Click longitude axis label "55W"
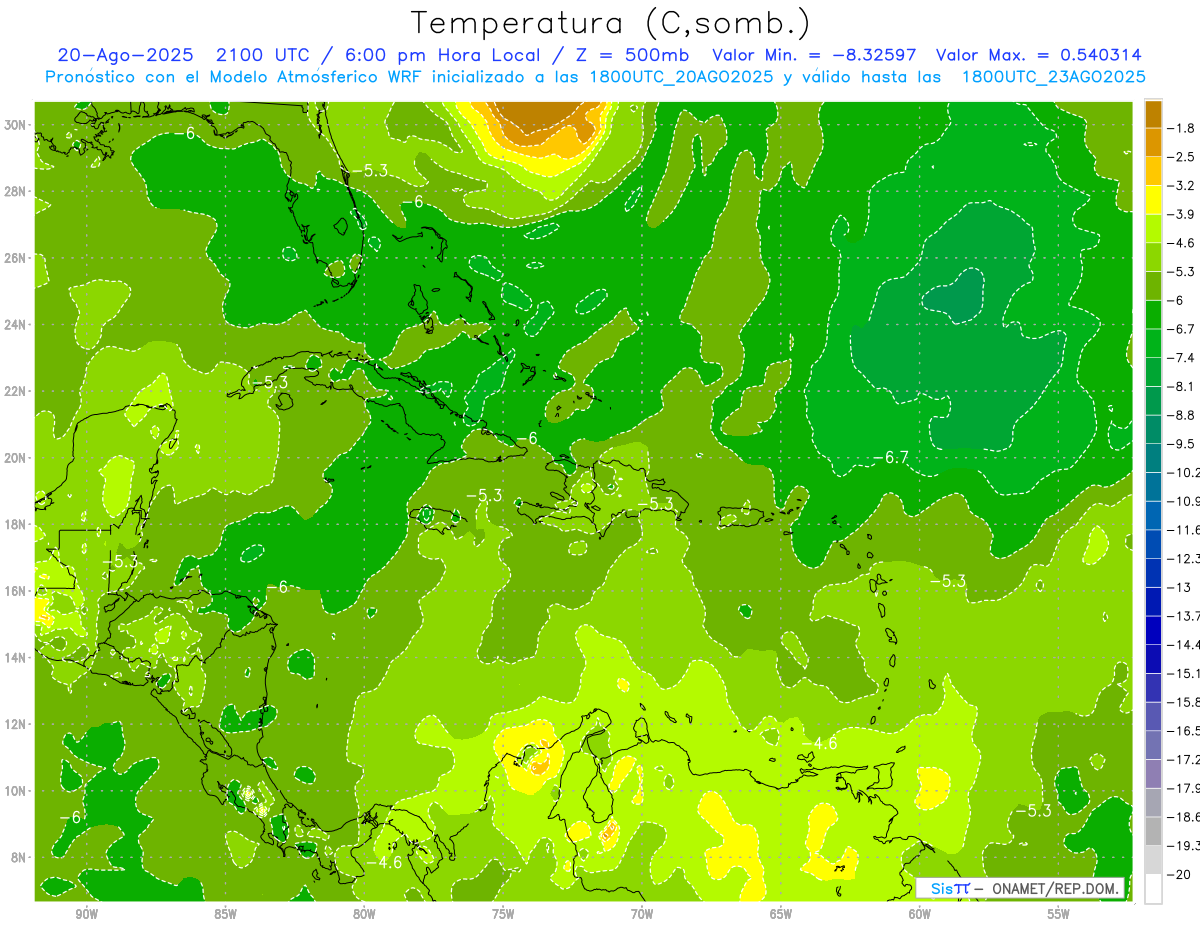The height and width of the screenshot is (927, 1200). 1059,914
